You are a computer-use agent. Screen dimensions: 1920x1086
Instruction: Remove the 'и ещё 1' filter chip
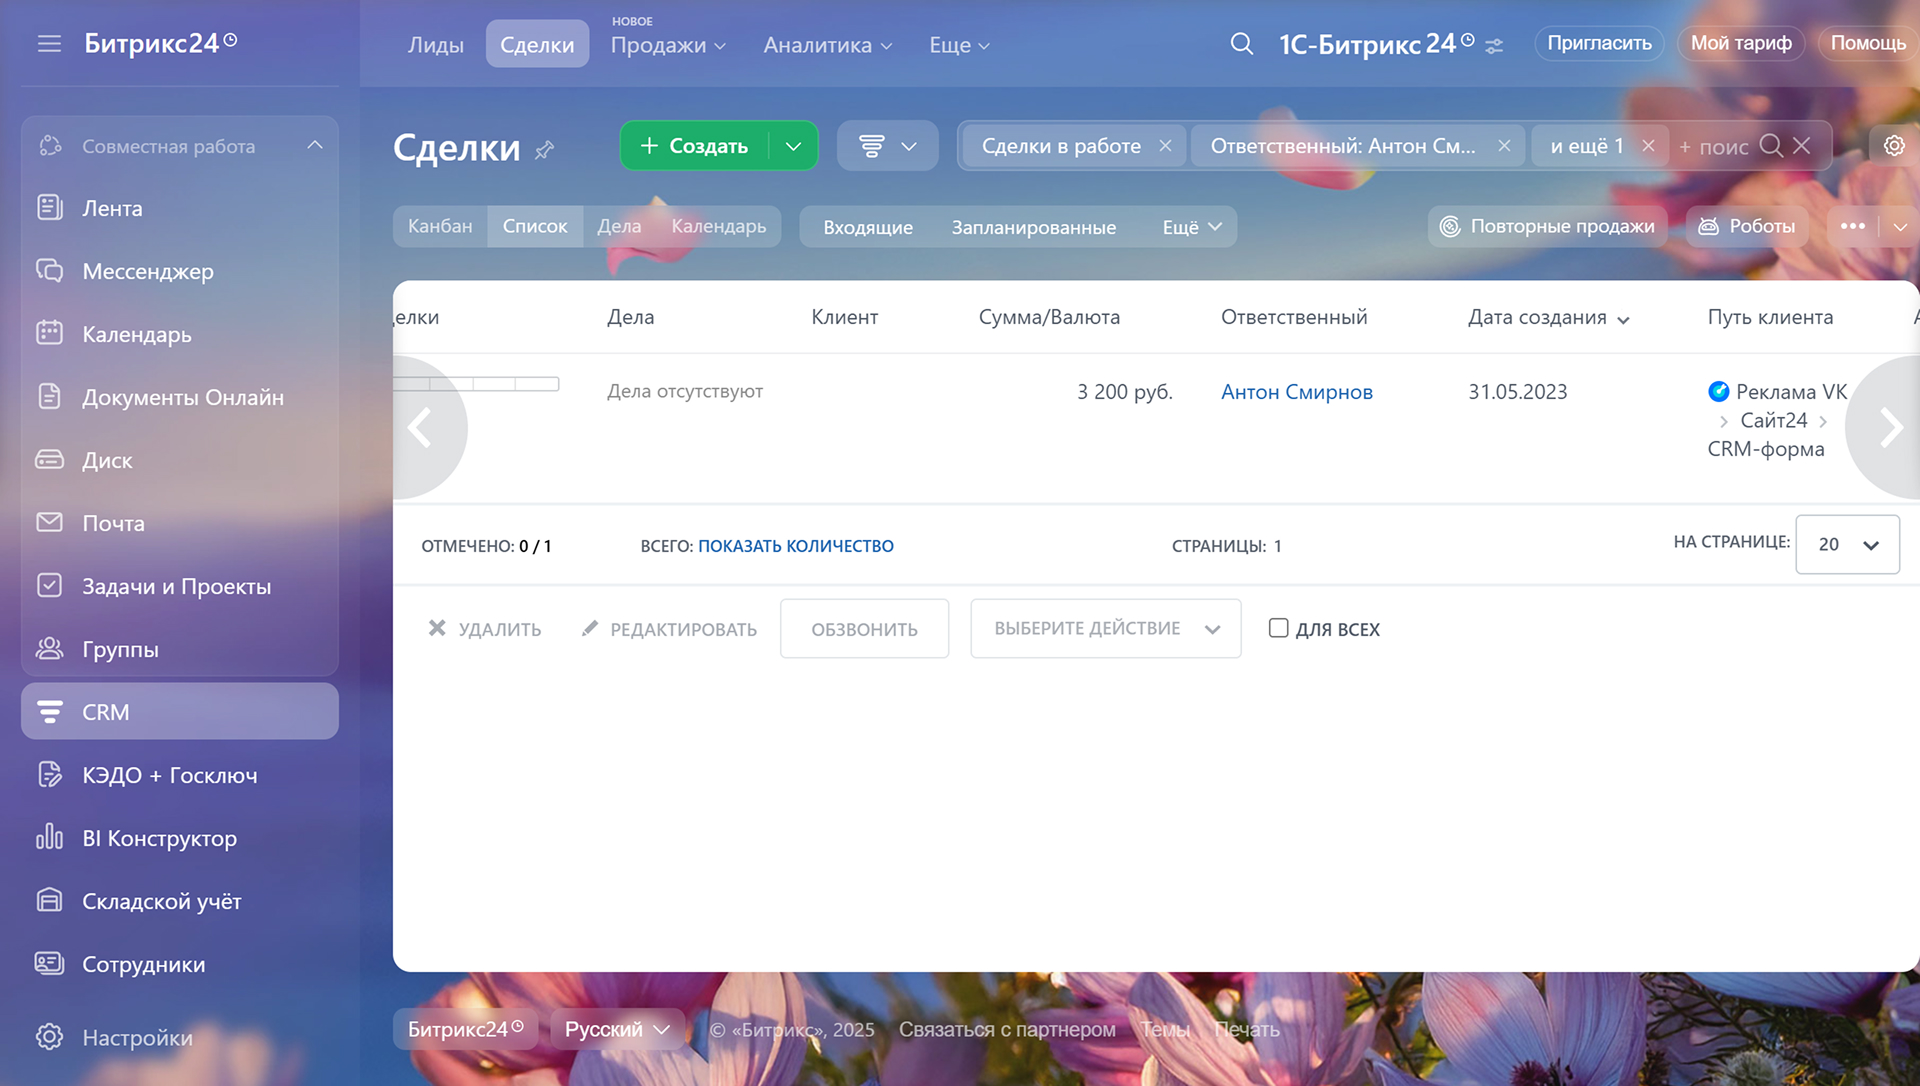coord(1649,146)
